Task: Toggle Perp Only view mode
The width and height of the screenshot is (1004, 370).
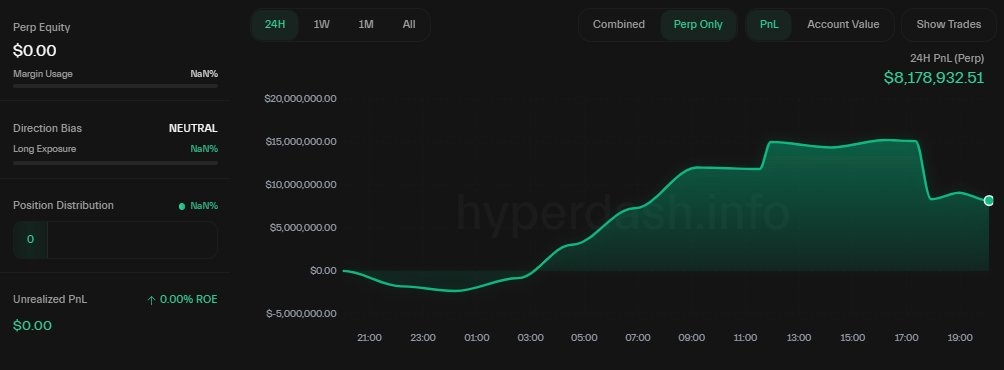Action: coord(698,25)
